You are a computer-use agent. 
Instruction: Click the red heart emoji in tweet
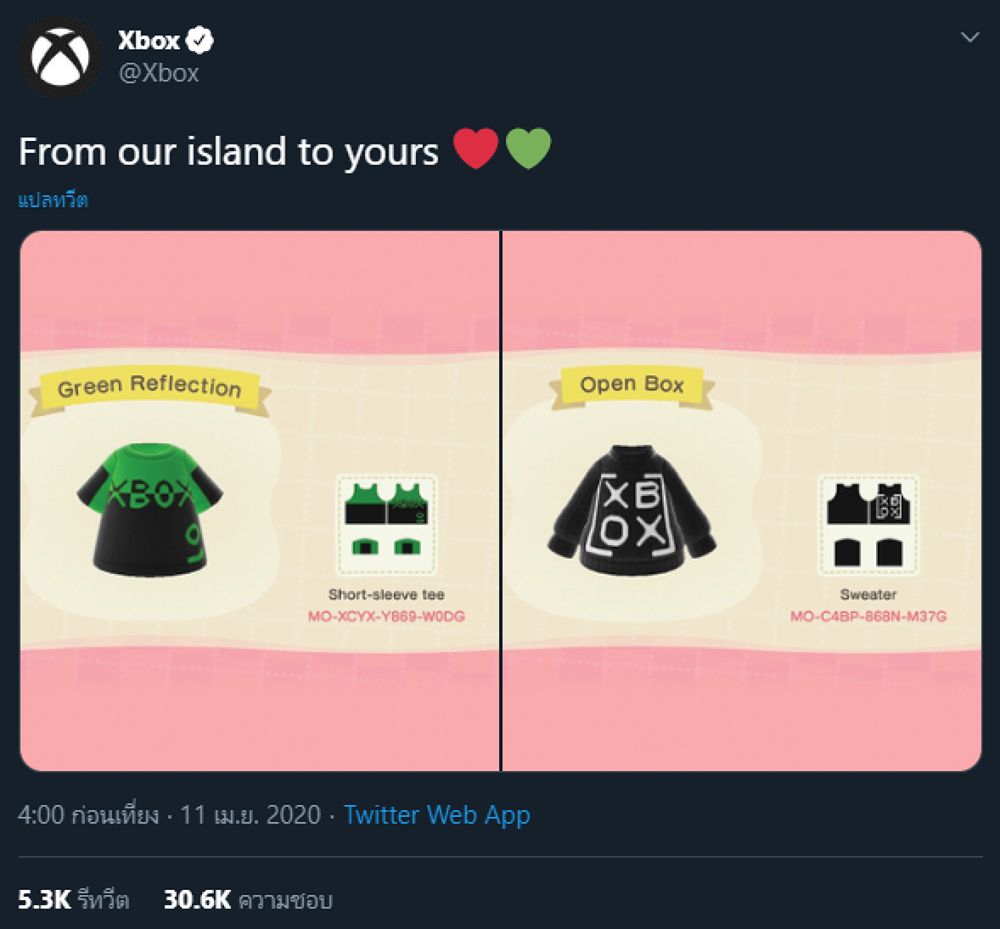coord(476,151)
